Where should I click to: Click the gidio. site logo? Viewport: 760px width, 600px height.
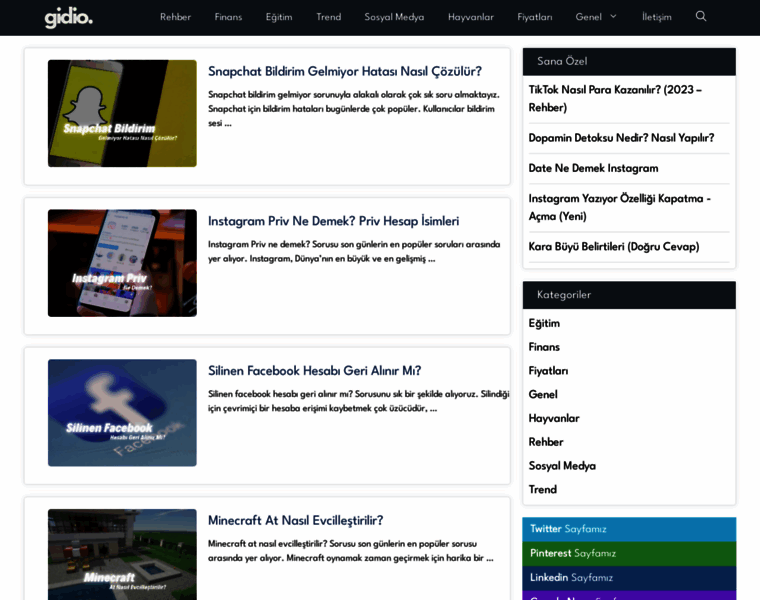coord(68,17)
